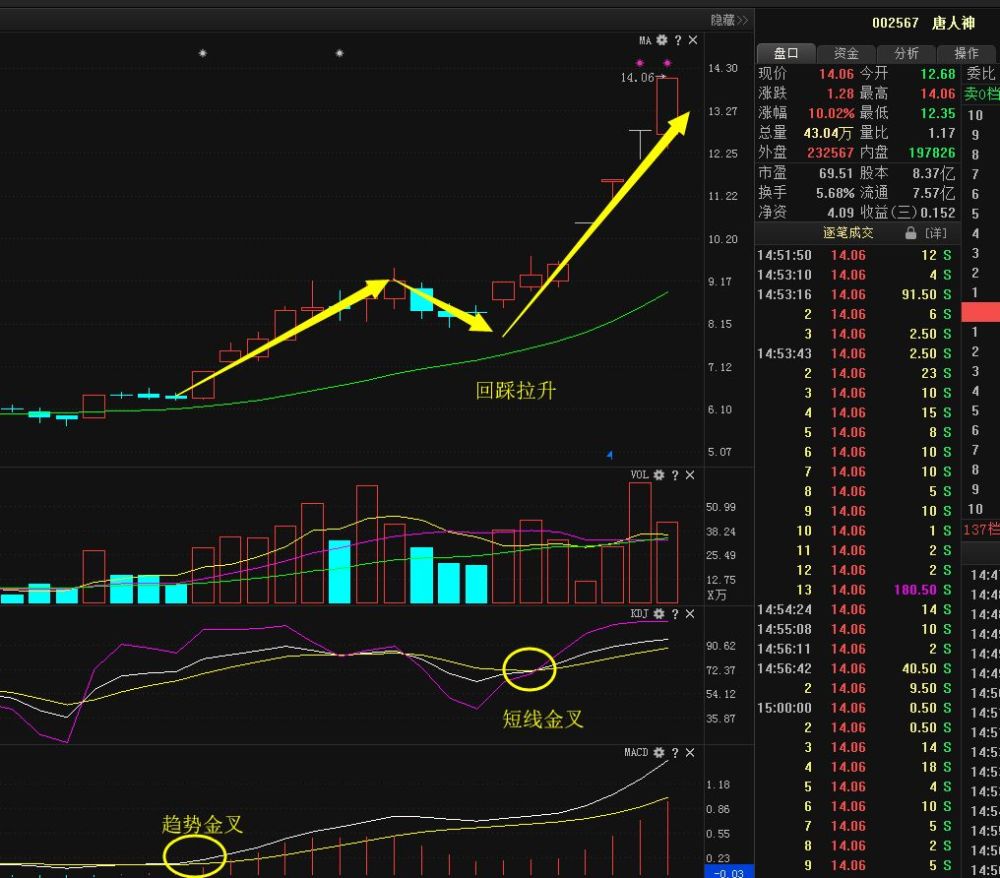Click the MA indicator label
Viewport: 1000px width, 878px height.
(645, 40)
